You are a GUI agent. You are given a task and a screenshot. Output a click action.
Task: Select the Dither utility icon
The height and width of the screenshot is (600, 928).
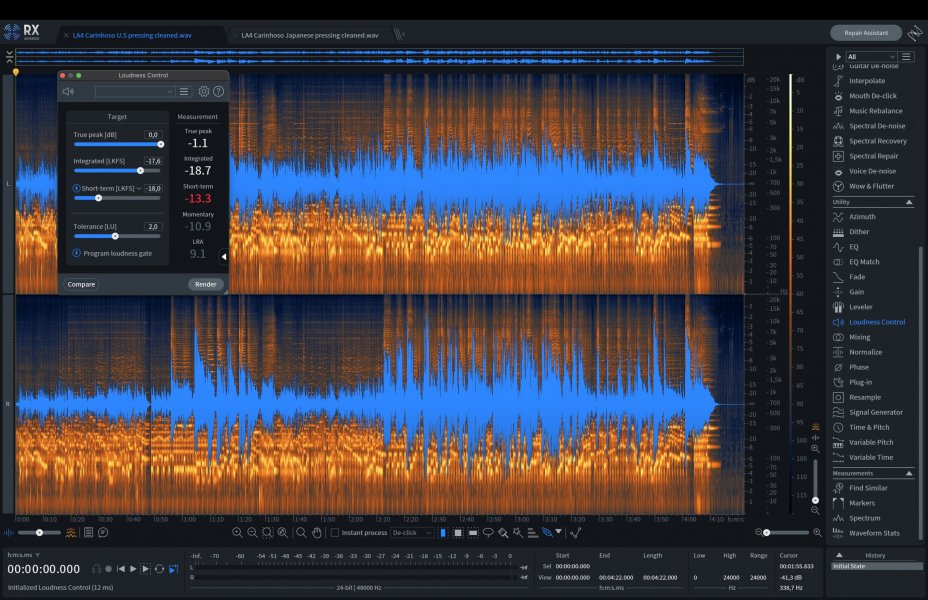coord(838,232)
